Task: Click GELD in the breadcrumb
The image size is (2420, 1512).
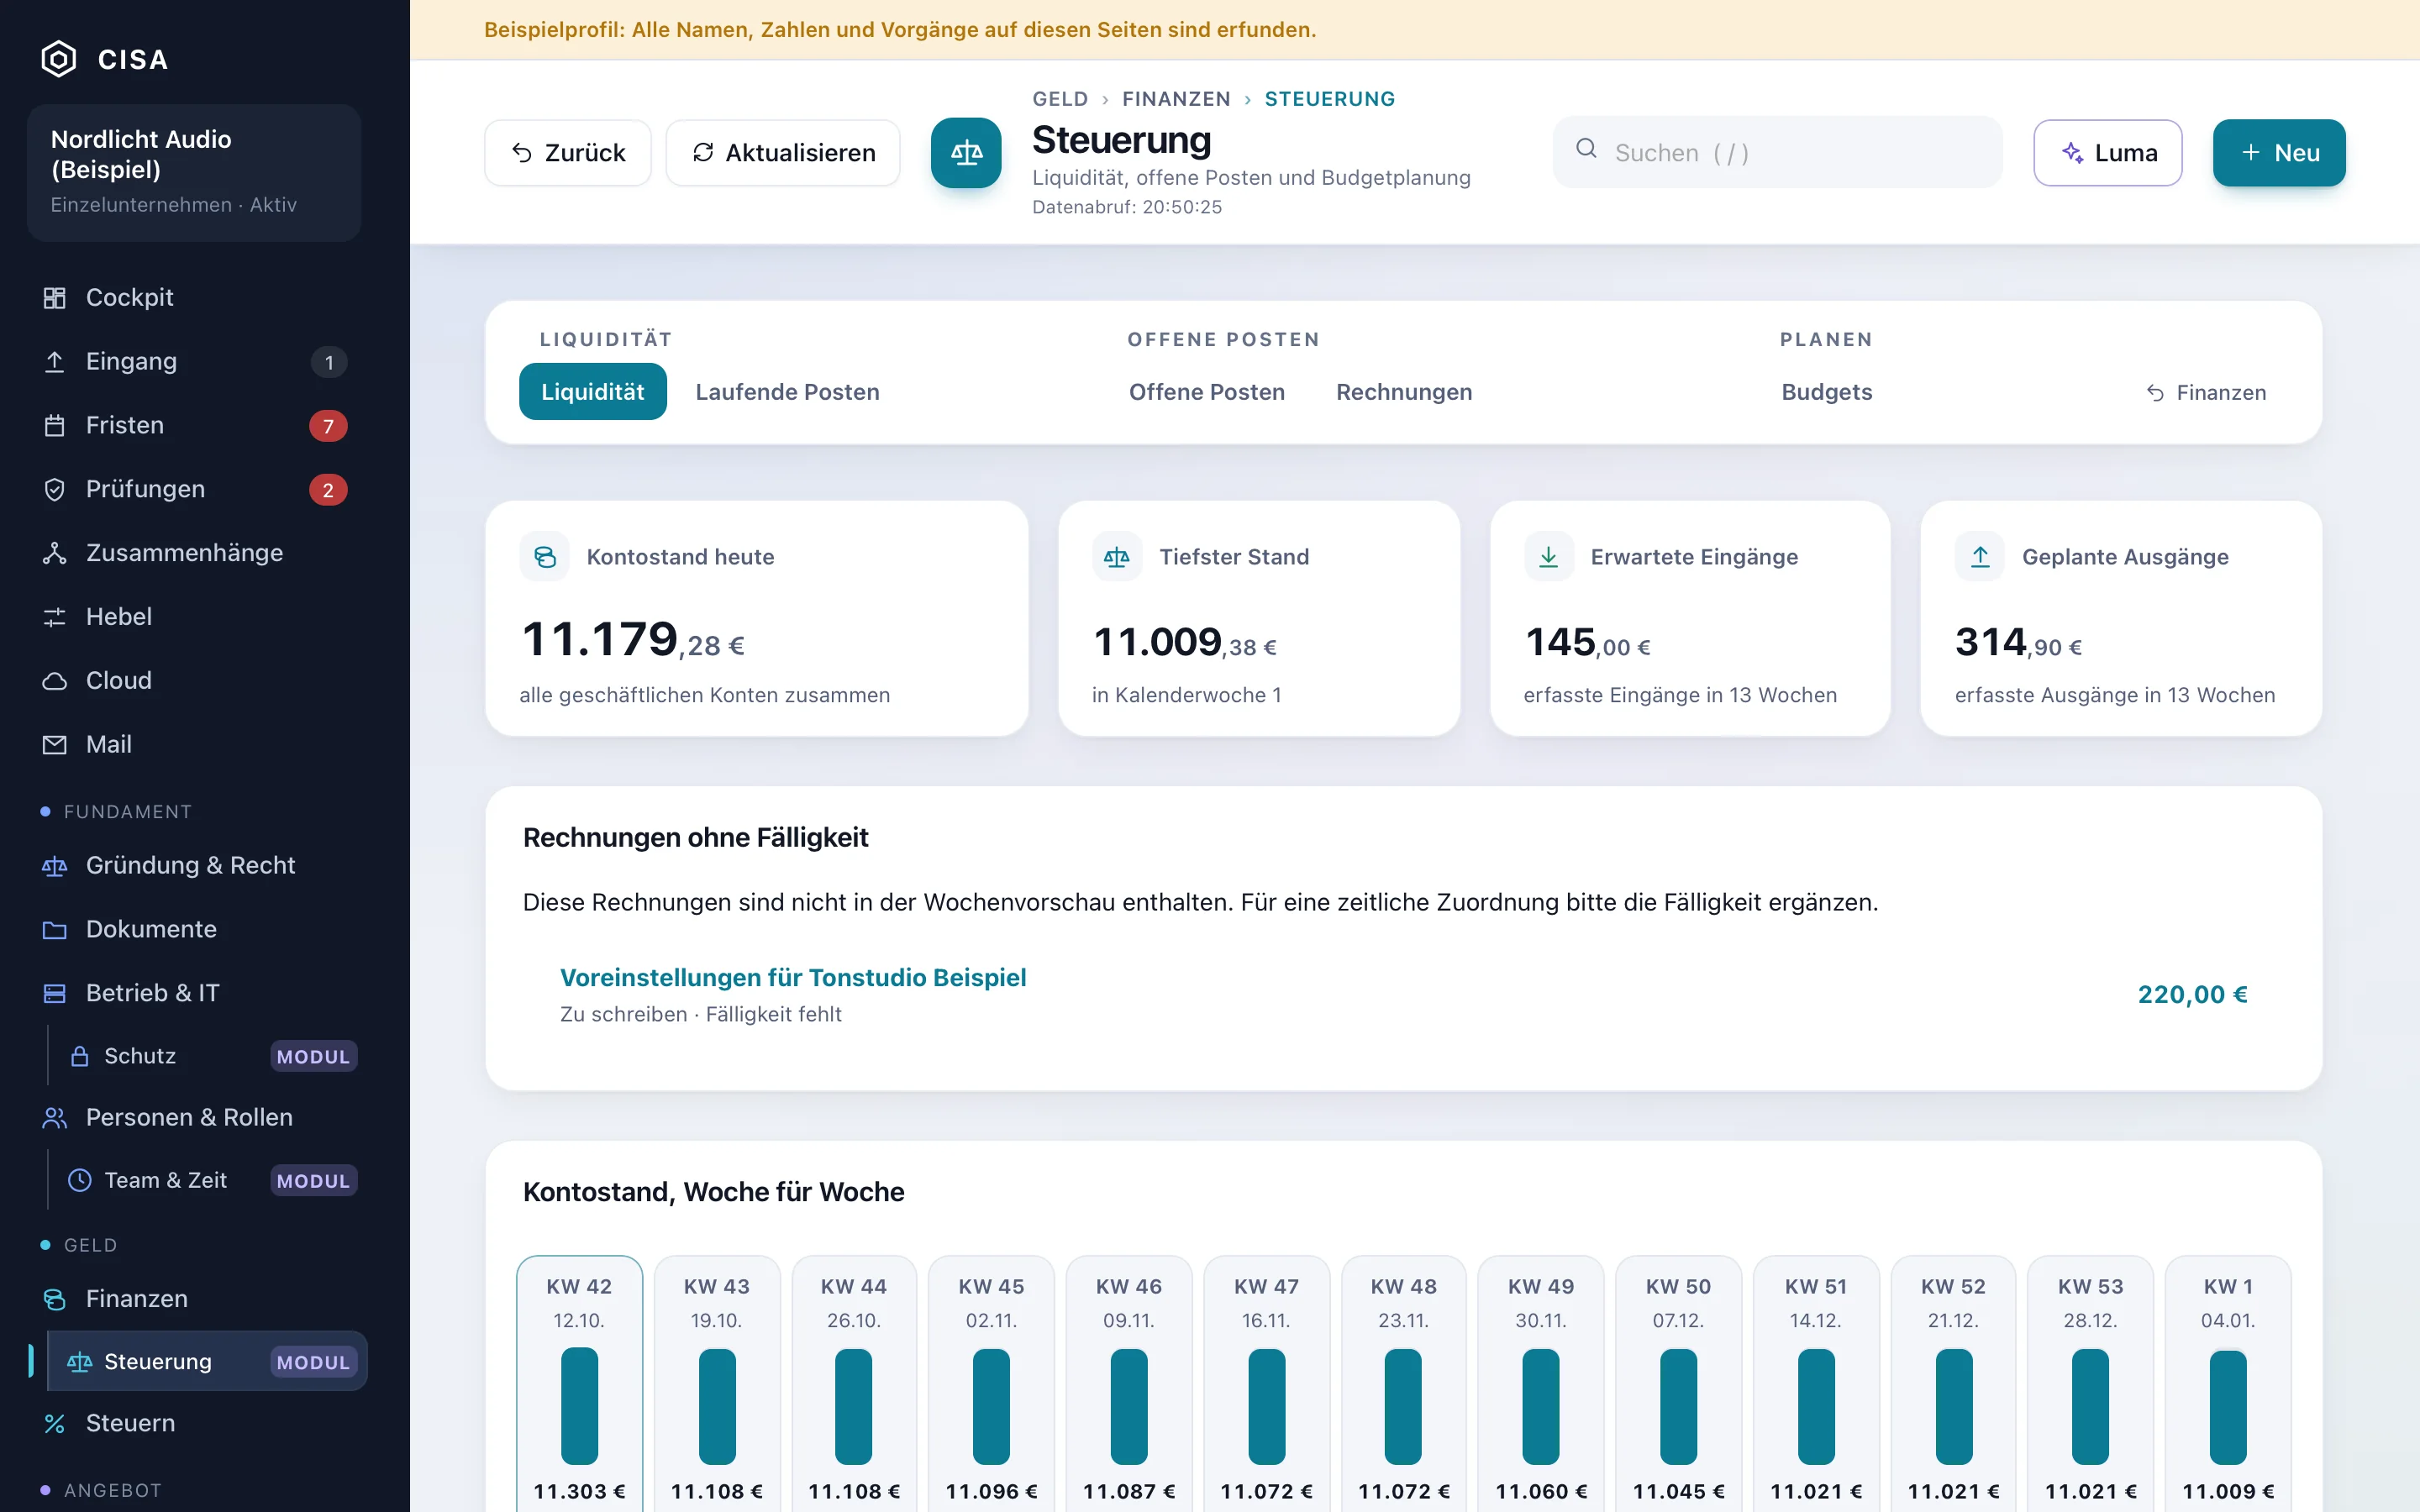Action: click(x=1060, y=99)
